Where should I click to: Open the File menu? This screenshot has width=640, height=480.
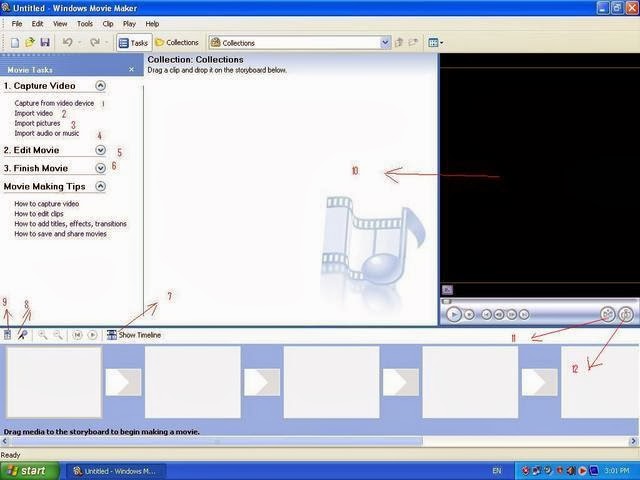[x=17, y=24]
